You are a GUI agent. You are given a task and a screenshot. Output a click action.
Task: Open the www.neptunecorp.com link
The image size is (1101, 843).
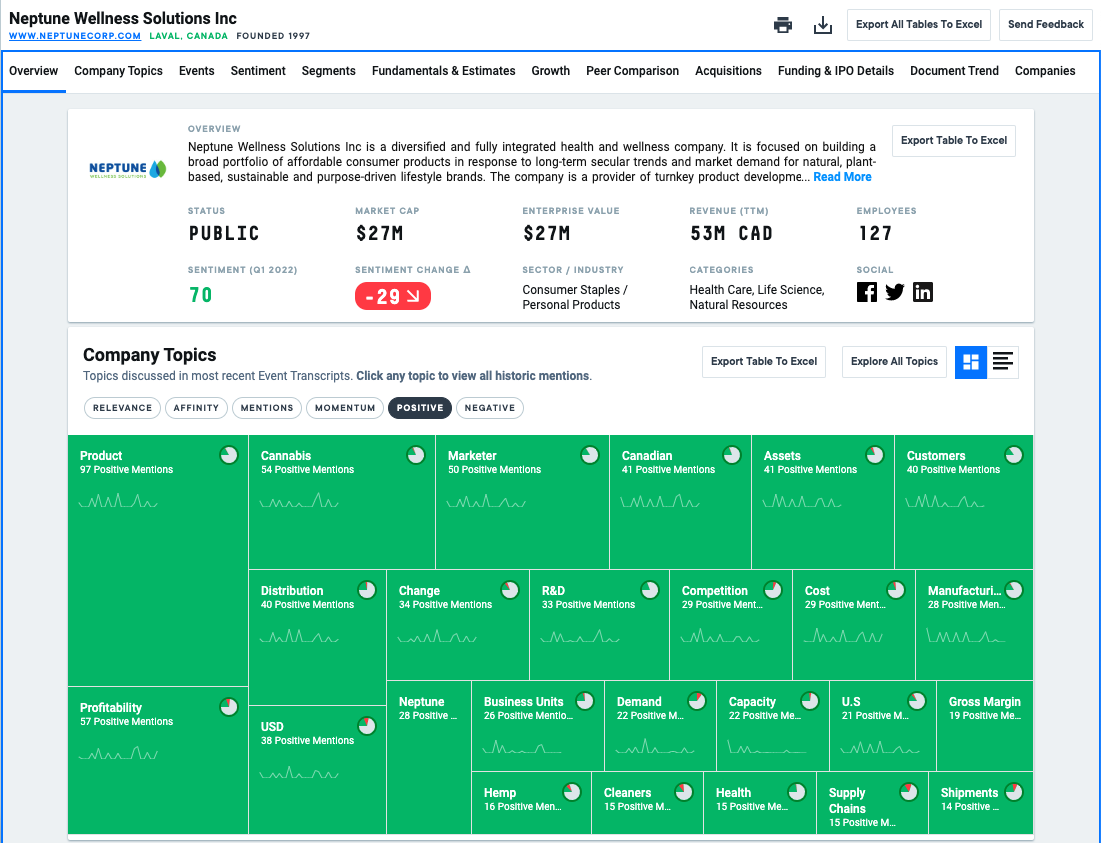(75, 36)
